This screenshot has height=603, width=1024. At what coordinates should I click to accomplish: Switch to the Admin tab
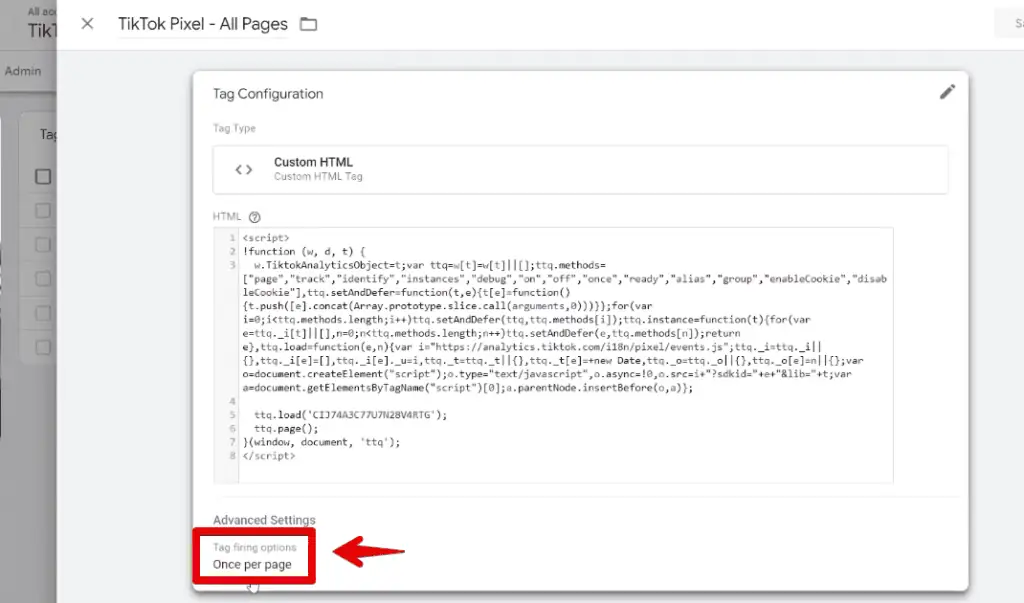(x=23, y=71)
